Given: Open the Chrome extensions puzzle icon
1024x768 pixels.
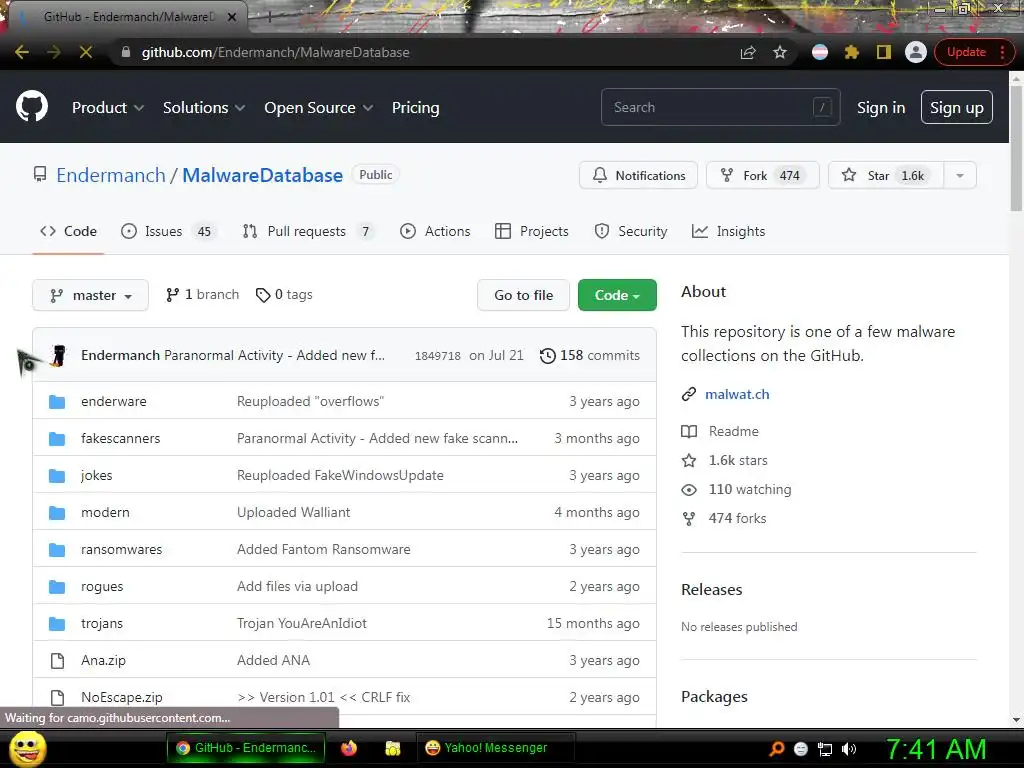Looking at the screenshot, I should (852, 52).
